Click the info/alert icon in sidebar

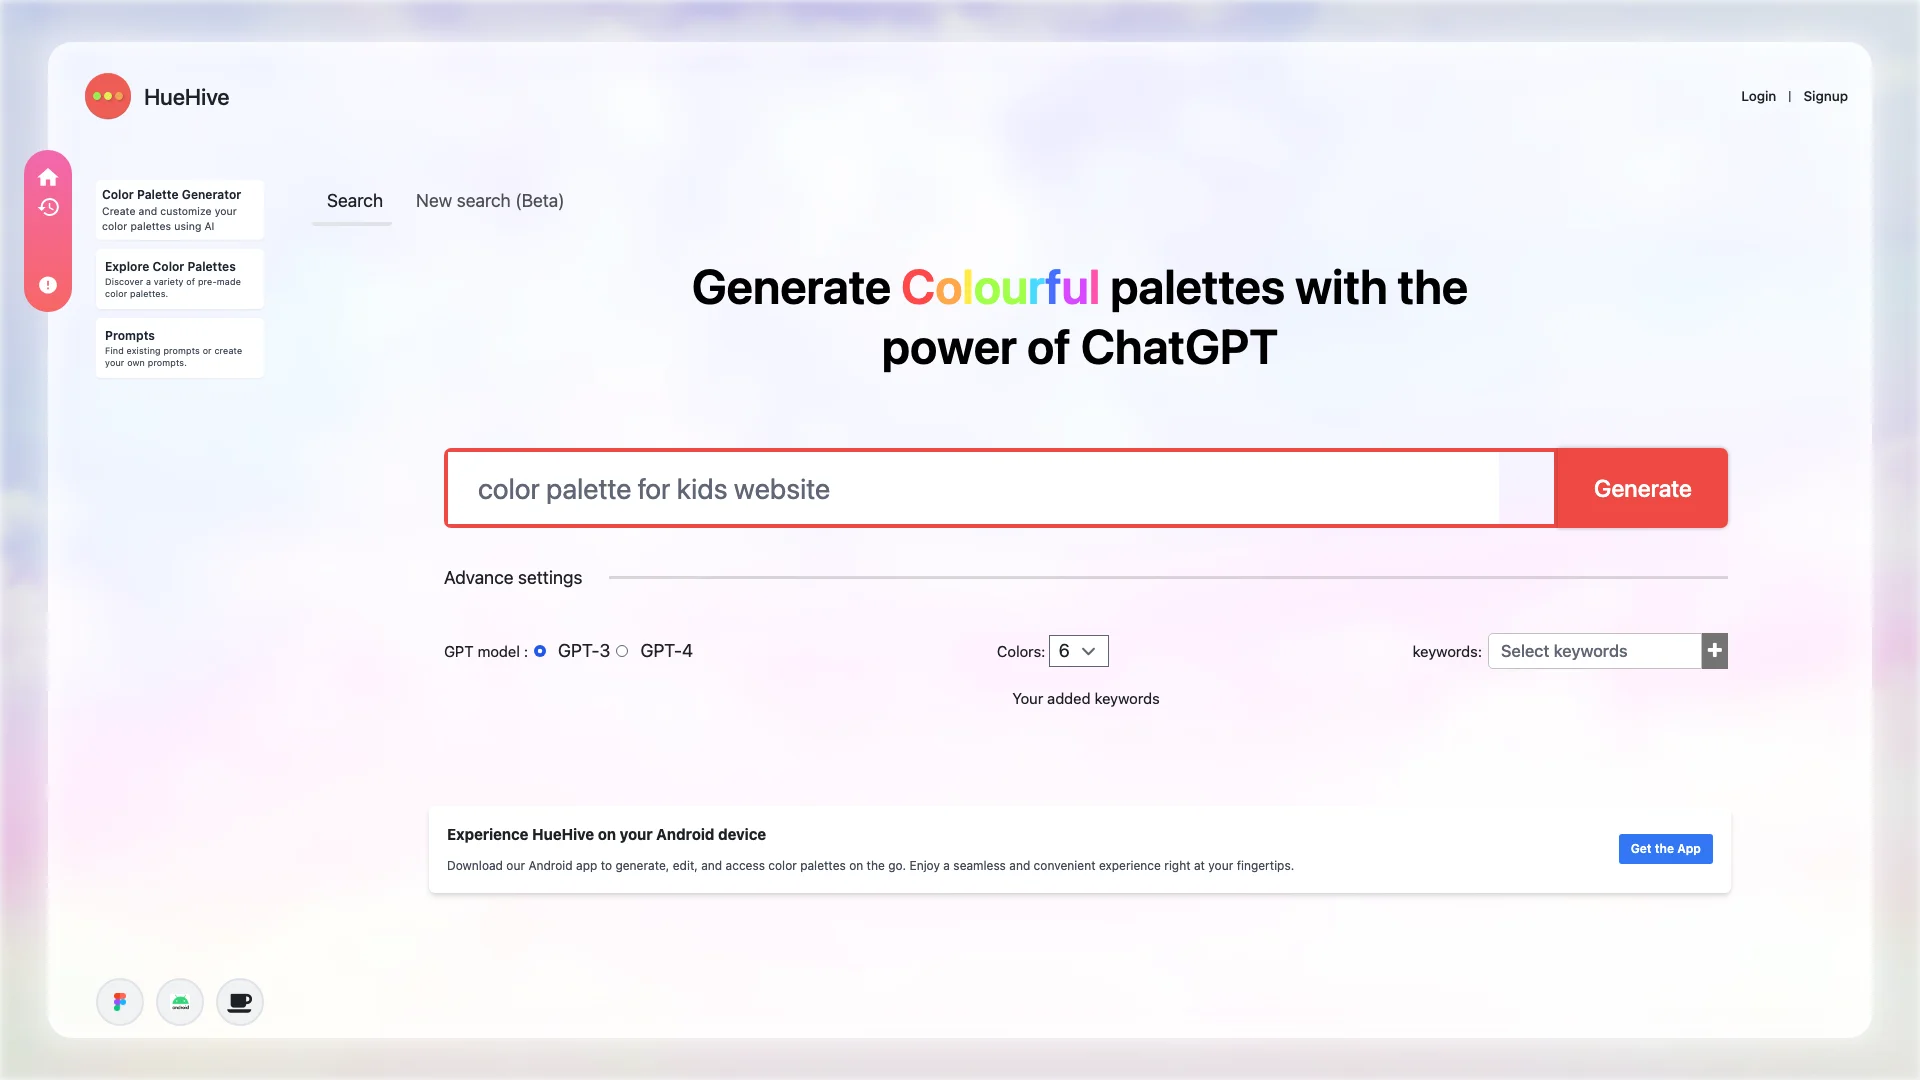pyautogui.click(x=47, y=285)
